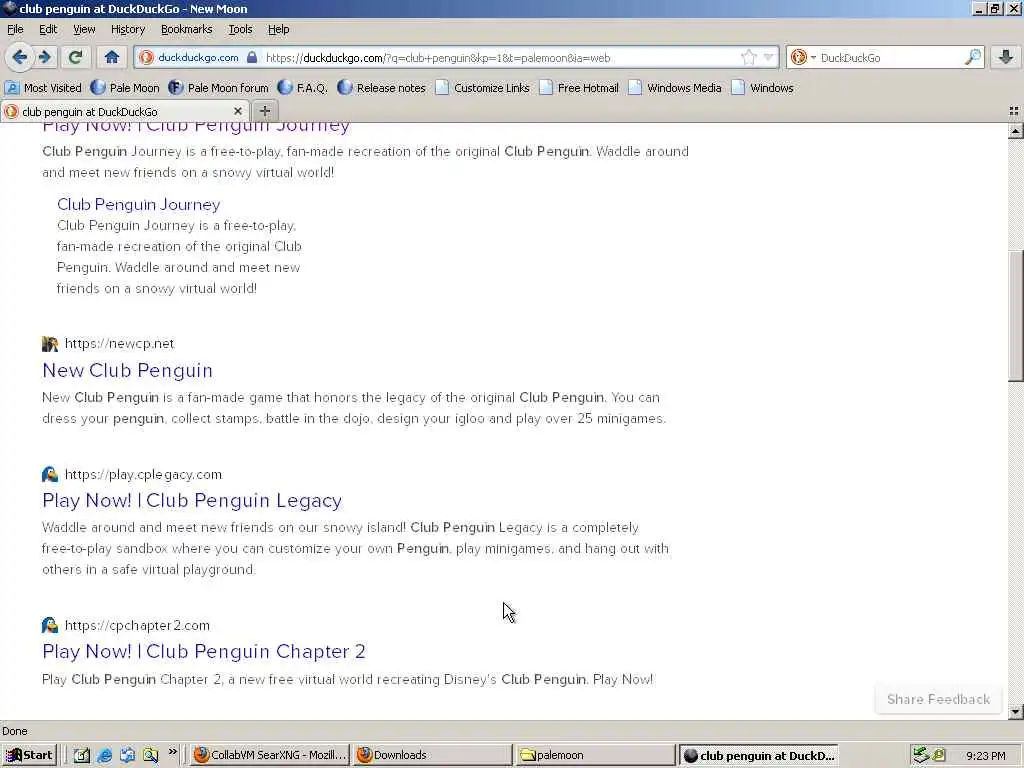Open the Tools menu

pyautogui.click(x=240, y=29)
